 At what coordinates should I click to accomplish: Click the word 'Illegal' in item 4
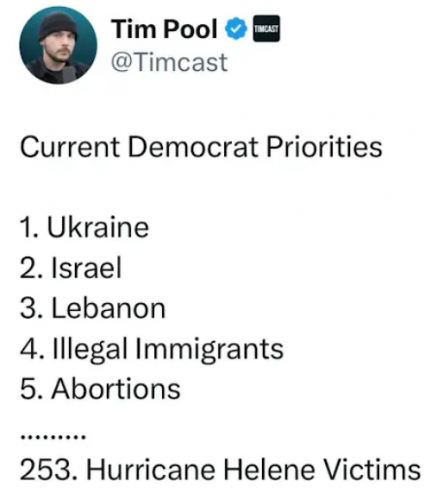[89, 350]
